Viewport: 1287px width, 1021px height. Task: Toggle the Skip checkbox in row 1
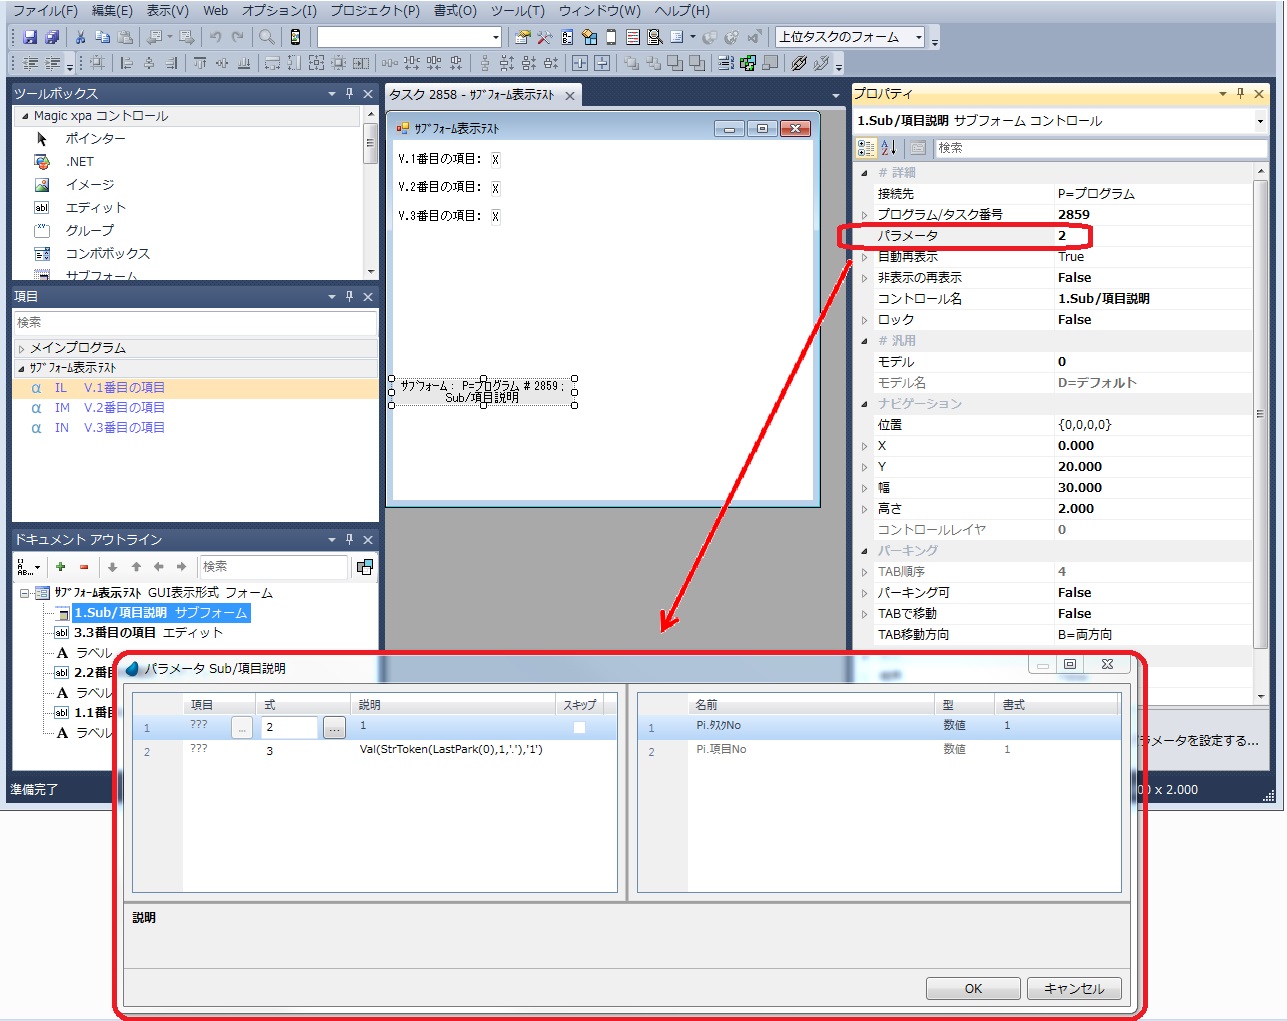point(579,727)
